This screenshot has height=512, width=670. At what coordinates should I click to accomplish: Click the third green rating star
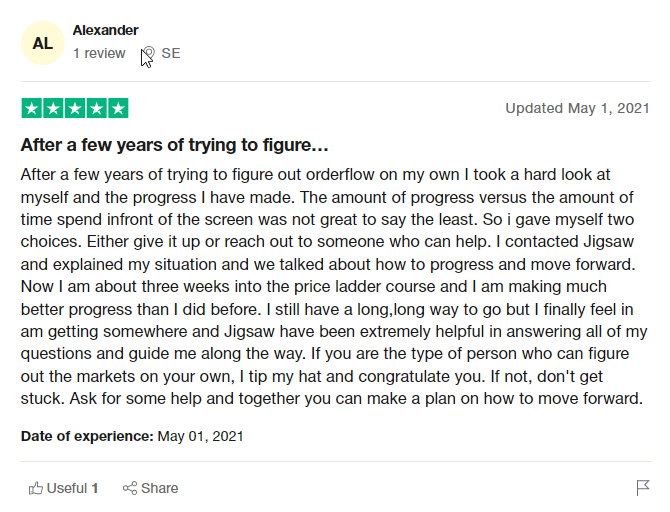(x=75, y=108)
